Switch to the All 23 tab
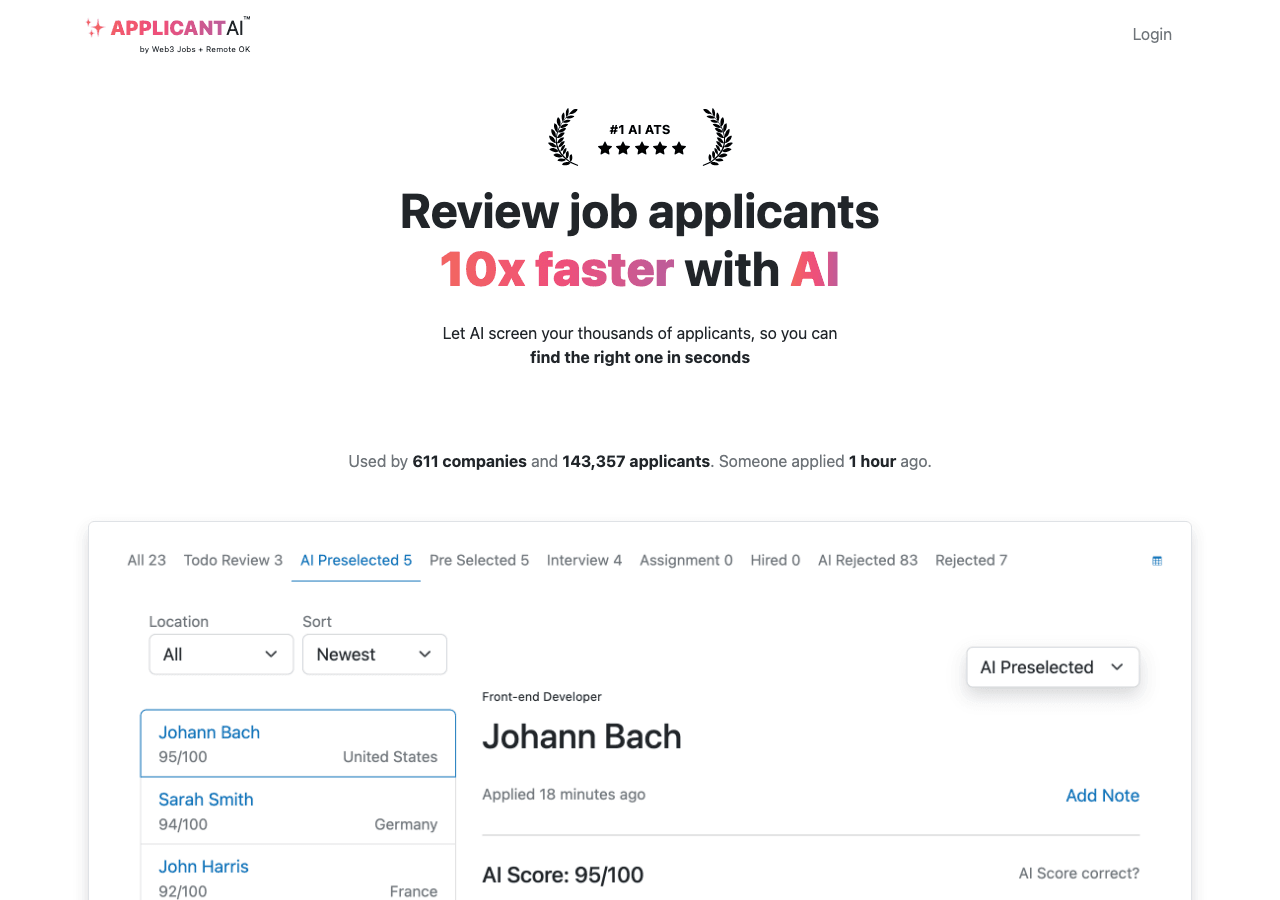The image size is (1280, 900). 147,560
